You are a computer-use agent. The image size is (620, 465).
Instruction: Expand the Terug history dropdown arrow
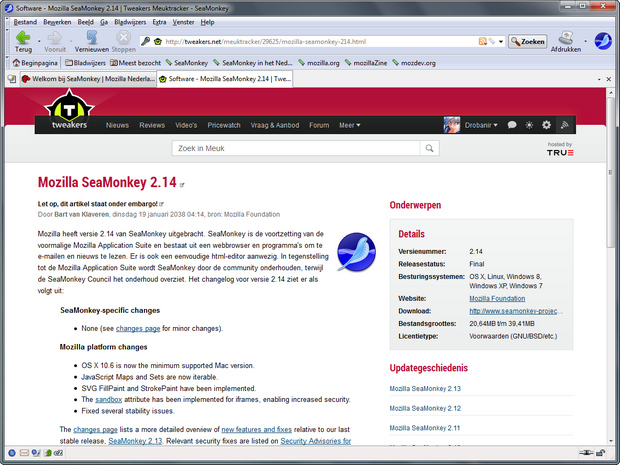(x=39, y=41)
